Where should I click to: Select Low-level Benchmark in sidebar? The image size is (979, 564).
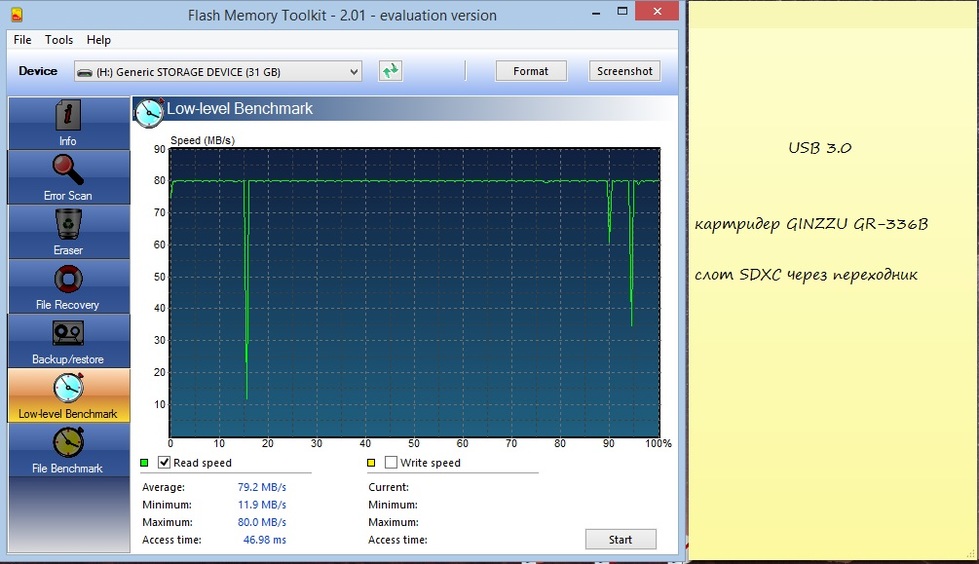(x=68, y=395)
